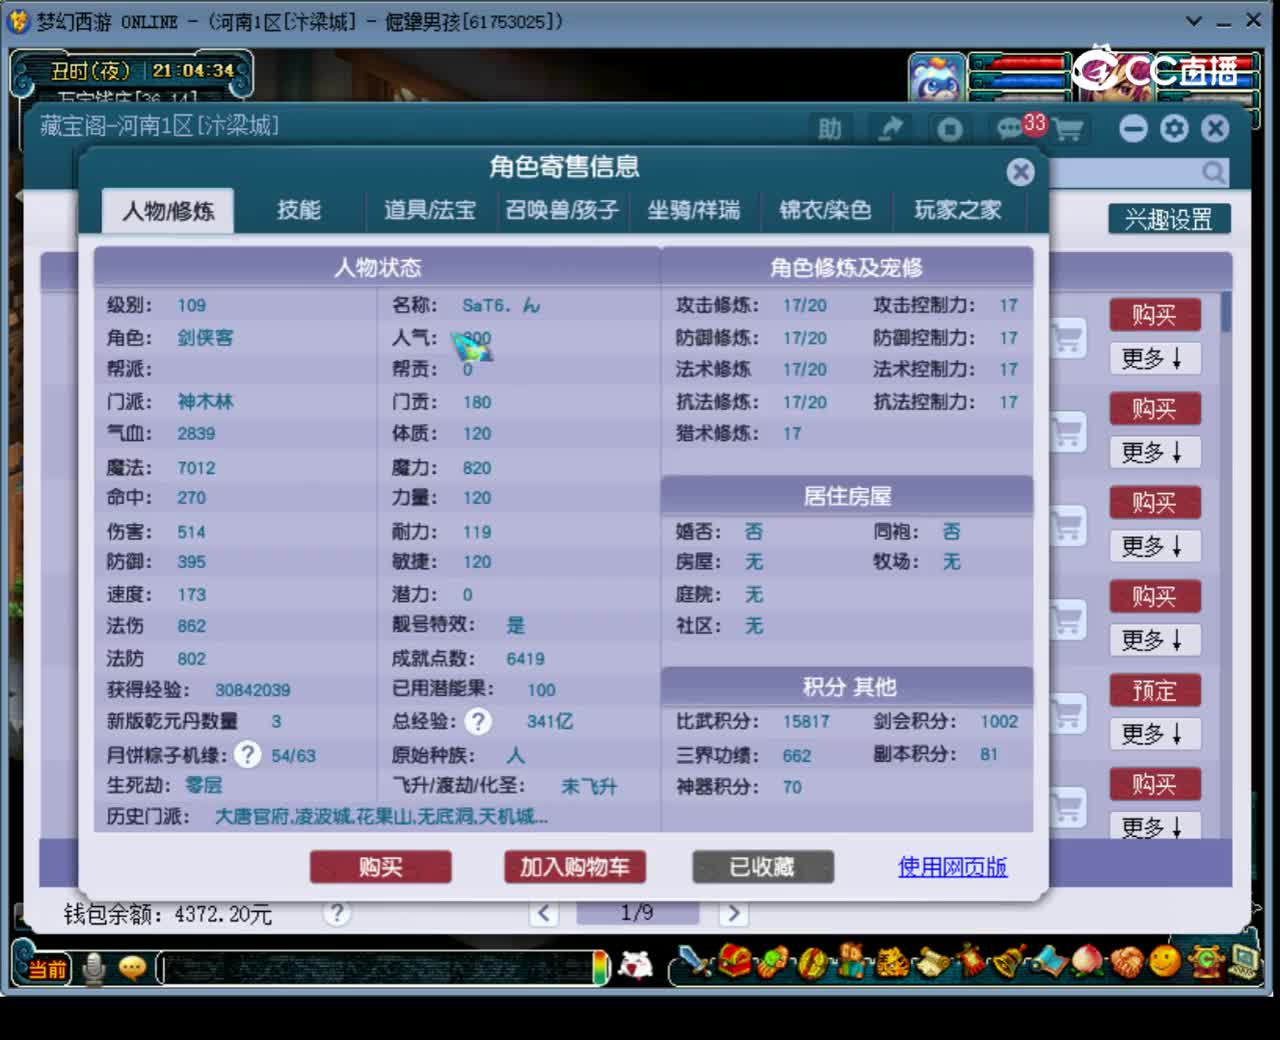Click the 历史门派 value 大唐官府,凌波城...

pos(381,817)
